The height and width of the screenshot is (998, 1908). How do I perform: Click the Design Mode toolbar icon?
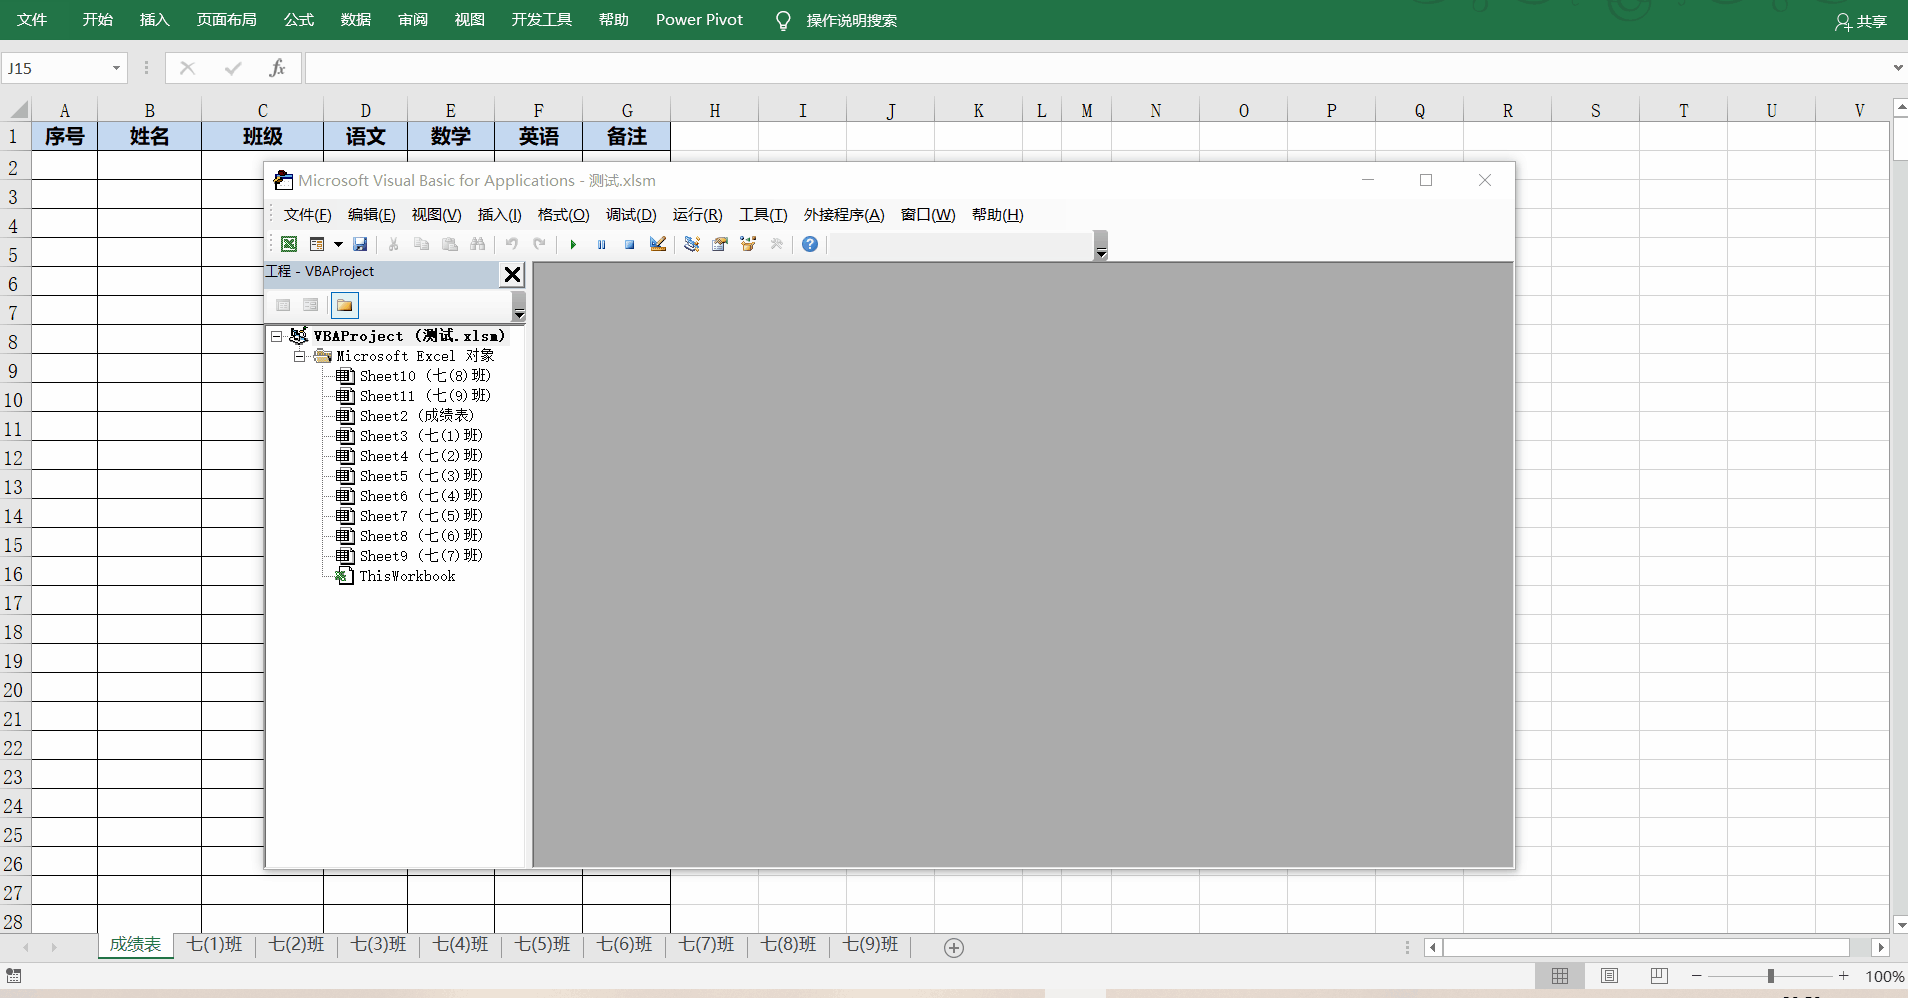click(657, 244)
